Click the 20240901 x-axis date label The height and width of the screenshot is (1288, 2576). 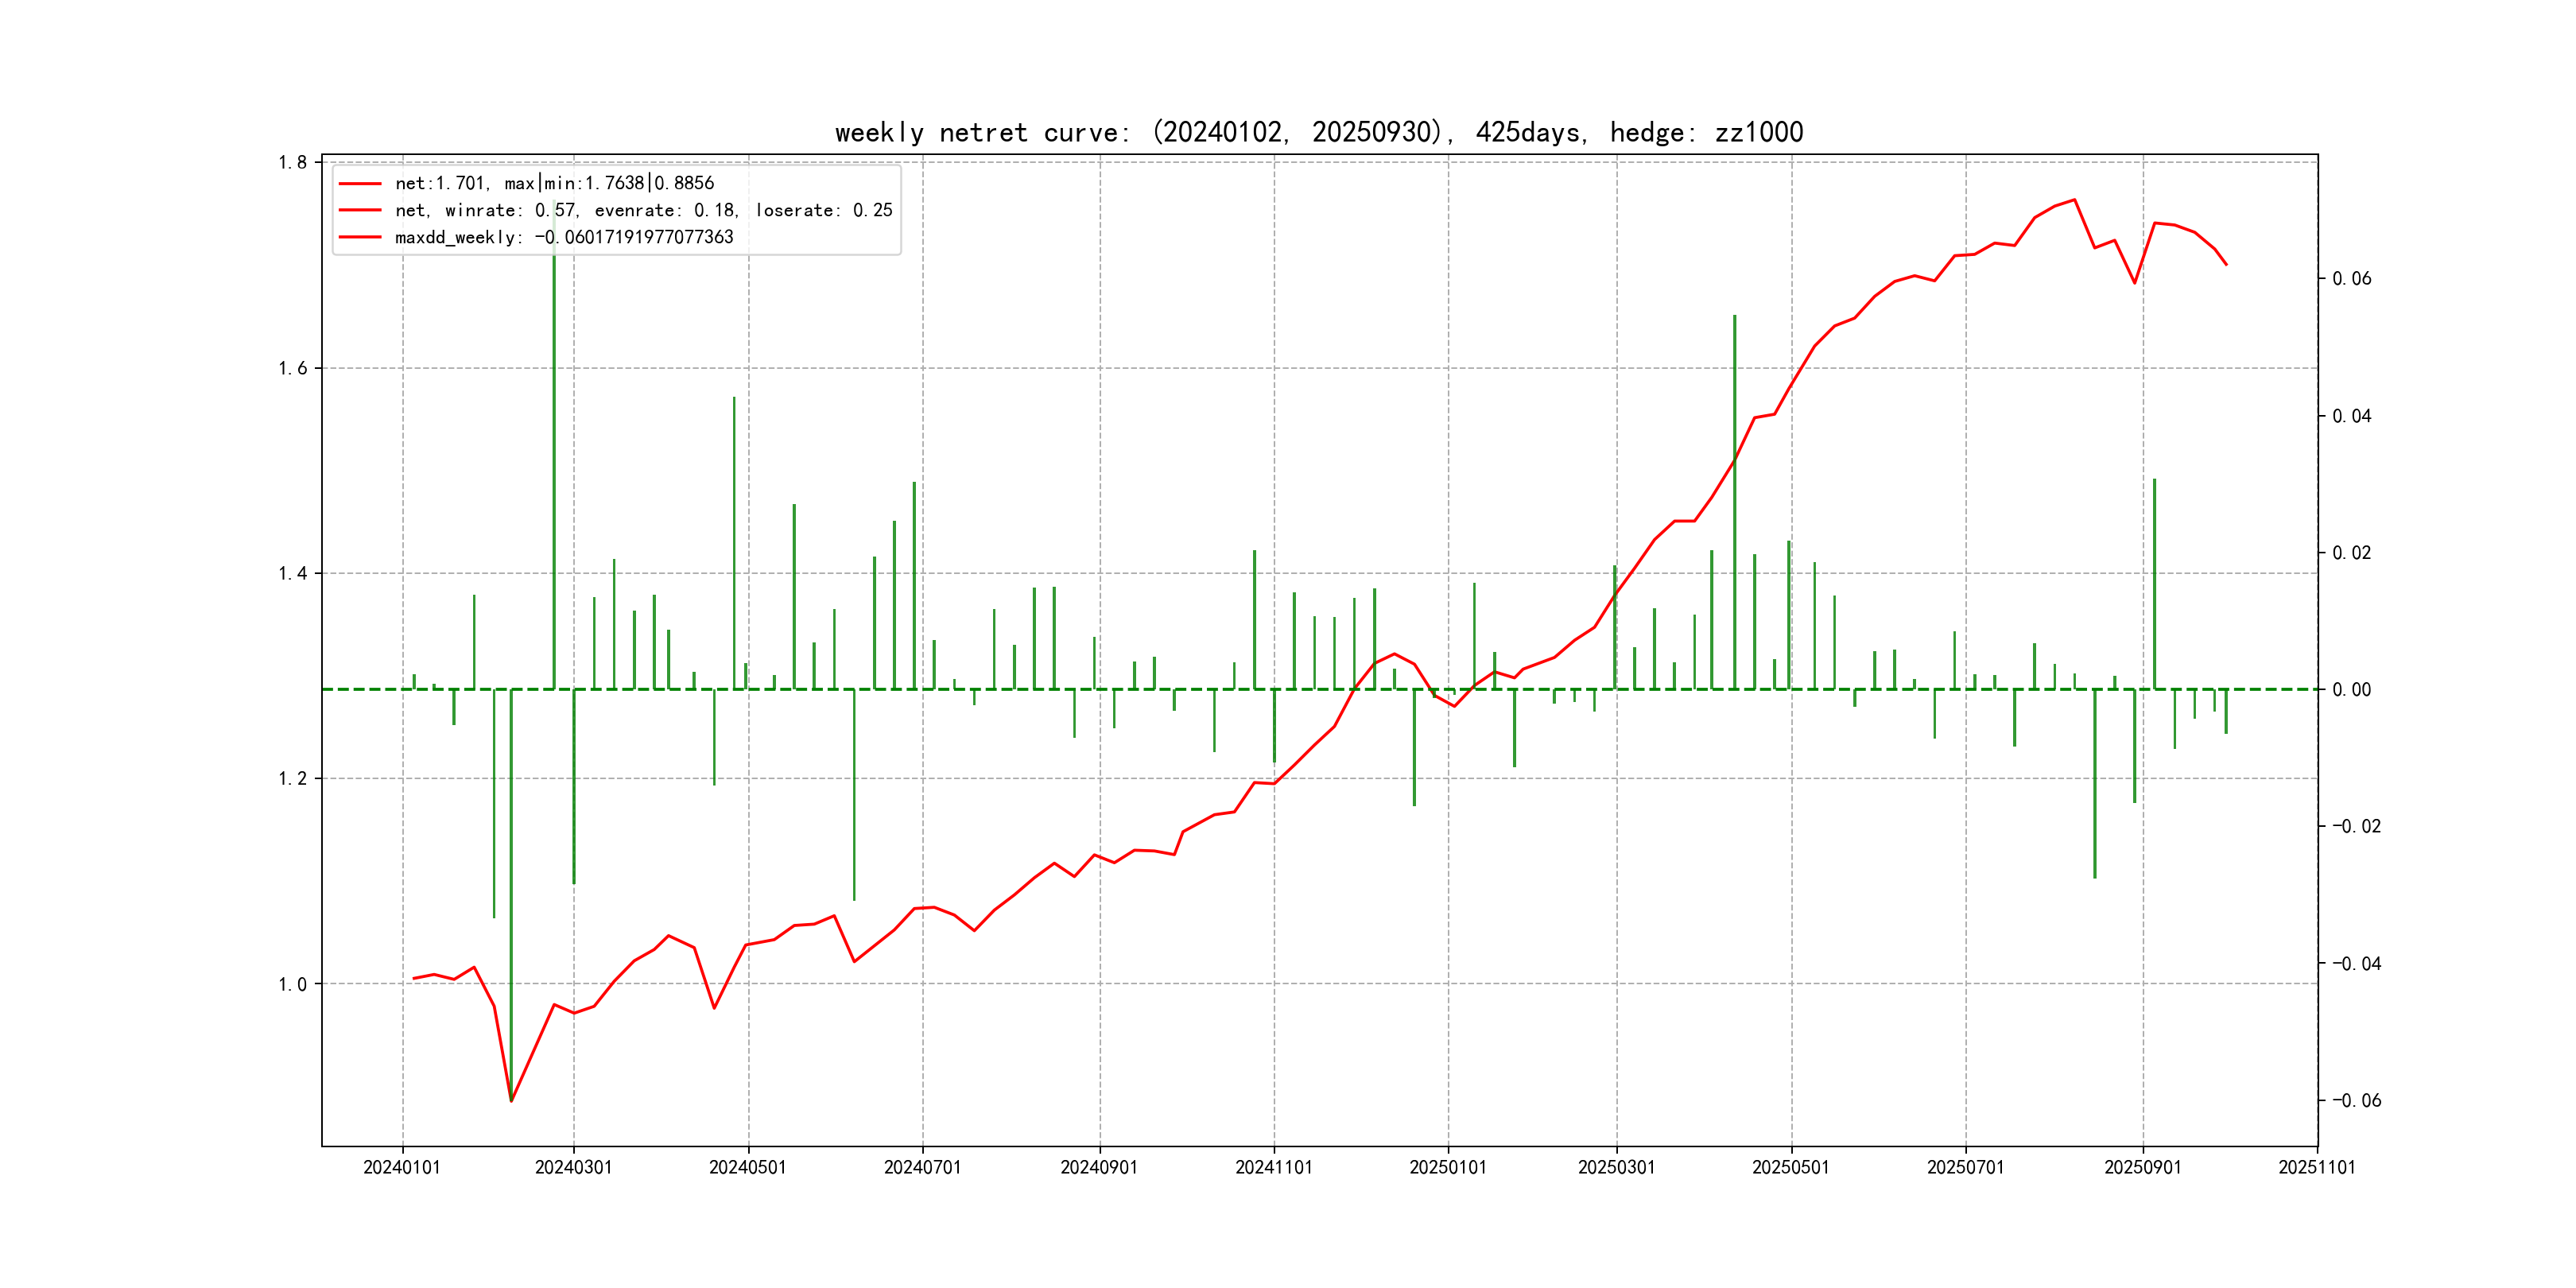click(x=1099, y=1167)
